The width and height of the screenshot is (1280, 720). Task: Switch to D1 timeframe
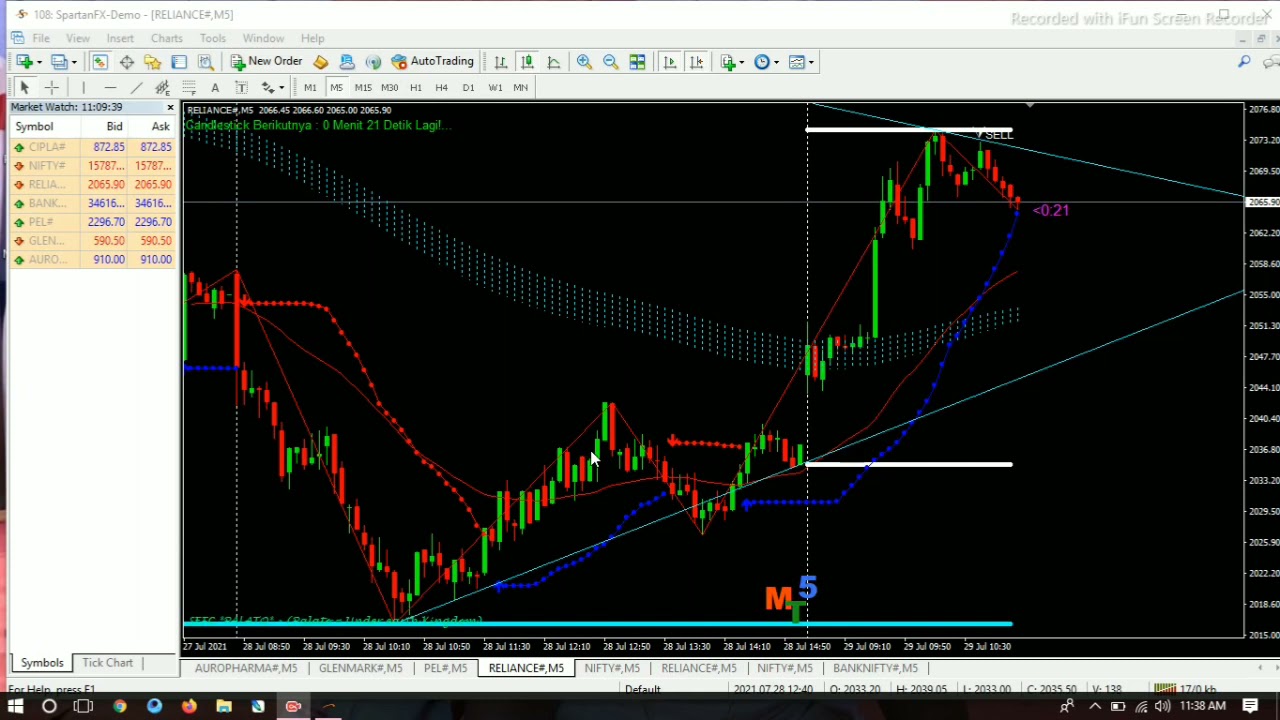click(468, 88)
